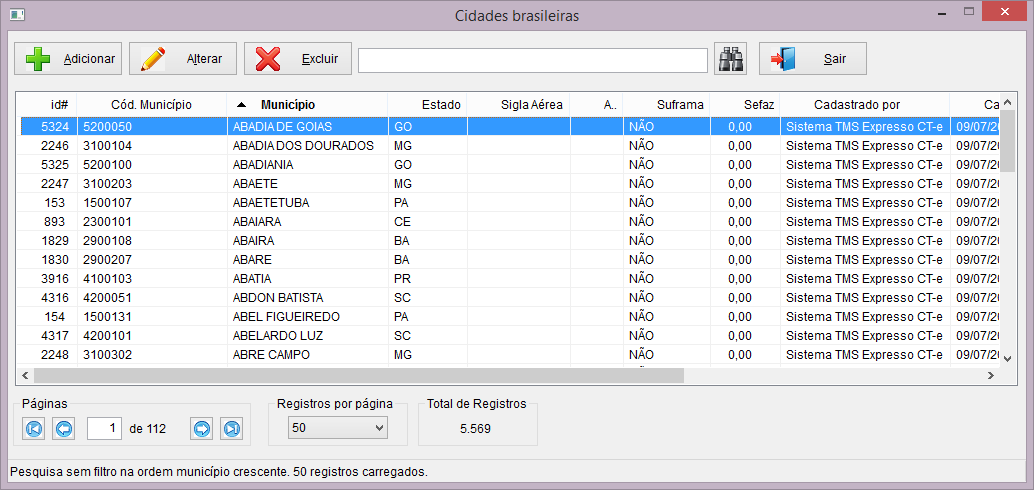
Task: Select row ABADIA DE GOIAS
Action: click(x=510, y=126)
